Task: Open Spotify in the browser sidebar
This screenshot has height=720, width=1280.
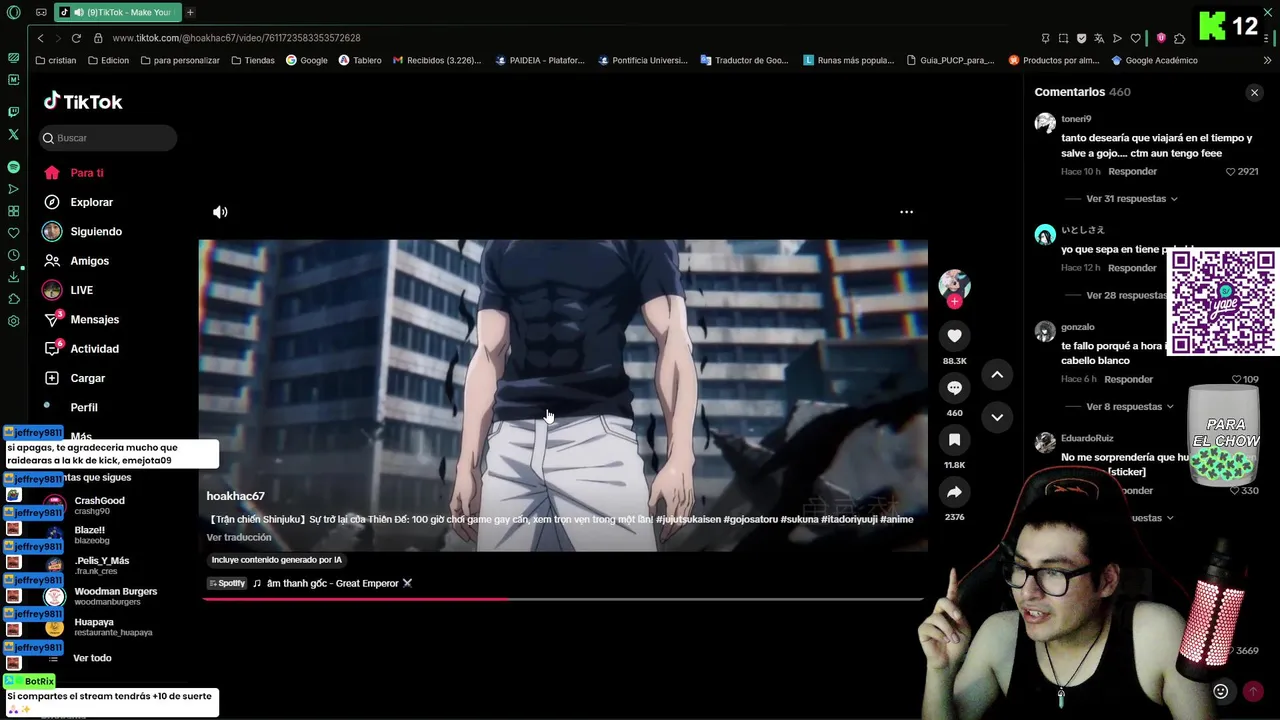Action: (13, 167)
